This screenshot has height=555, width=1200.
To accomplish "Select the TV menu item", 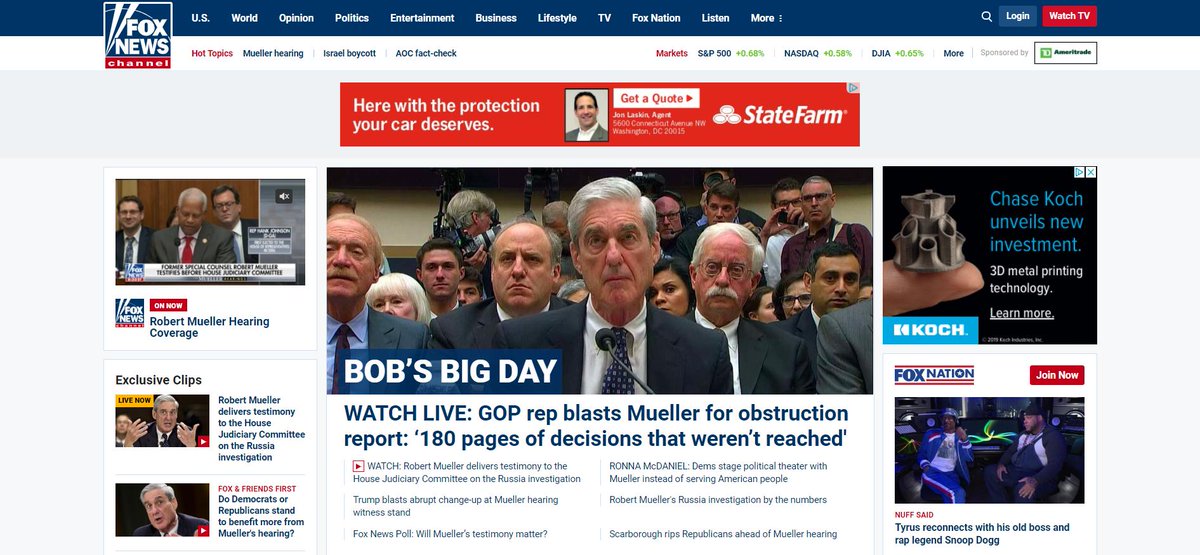I will click(604, 18).
